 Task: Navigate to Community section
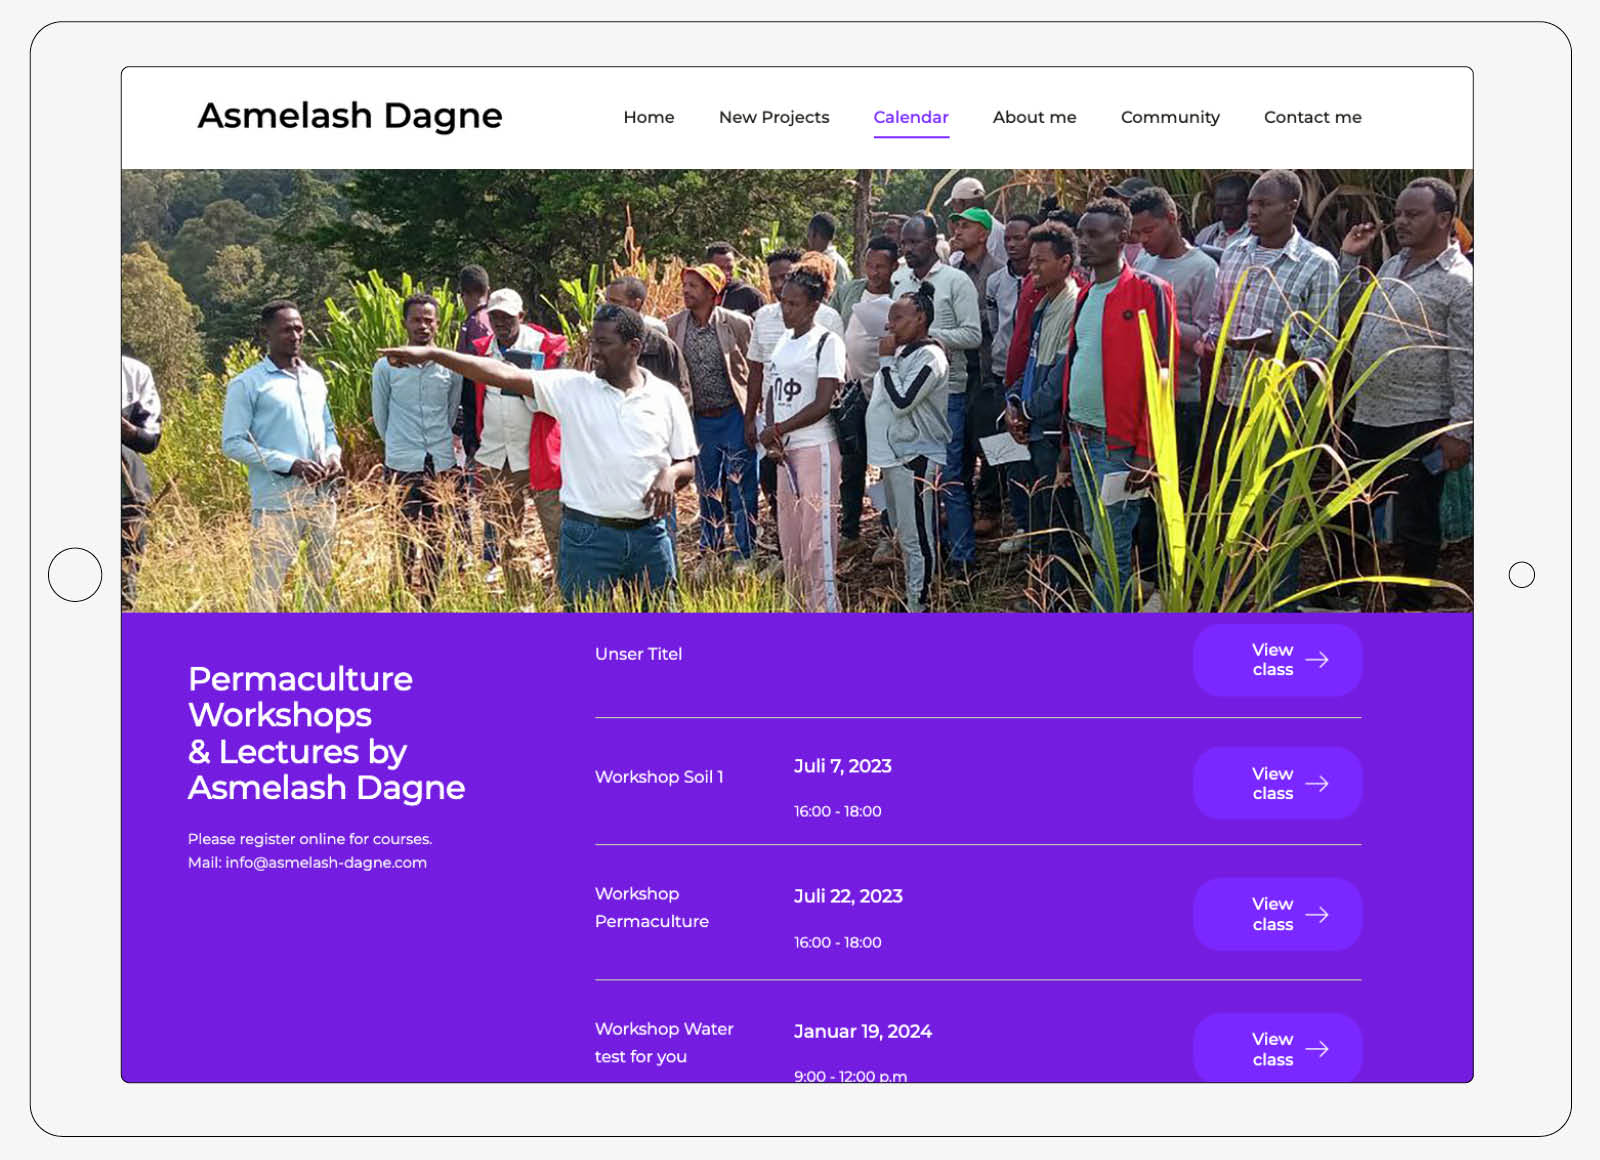point(1170,117)
